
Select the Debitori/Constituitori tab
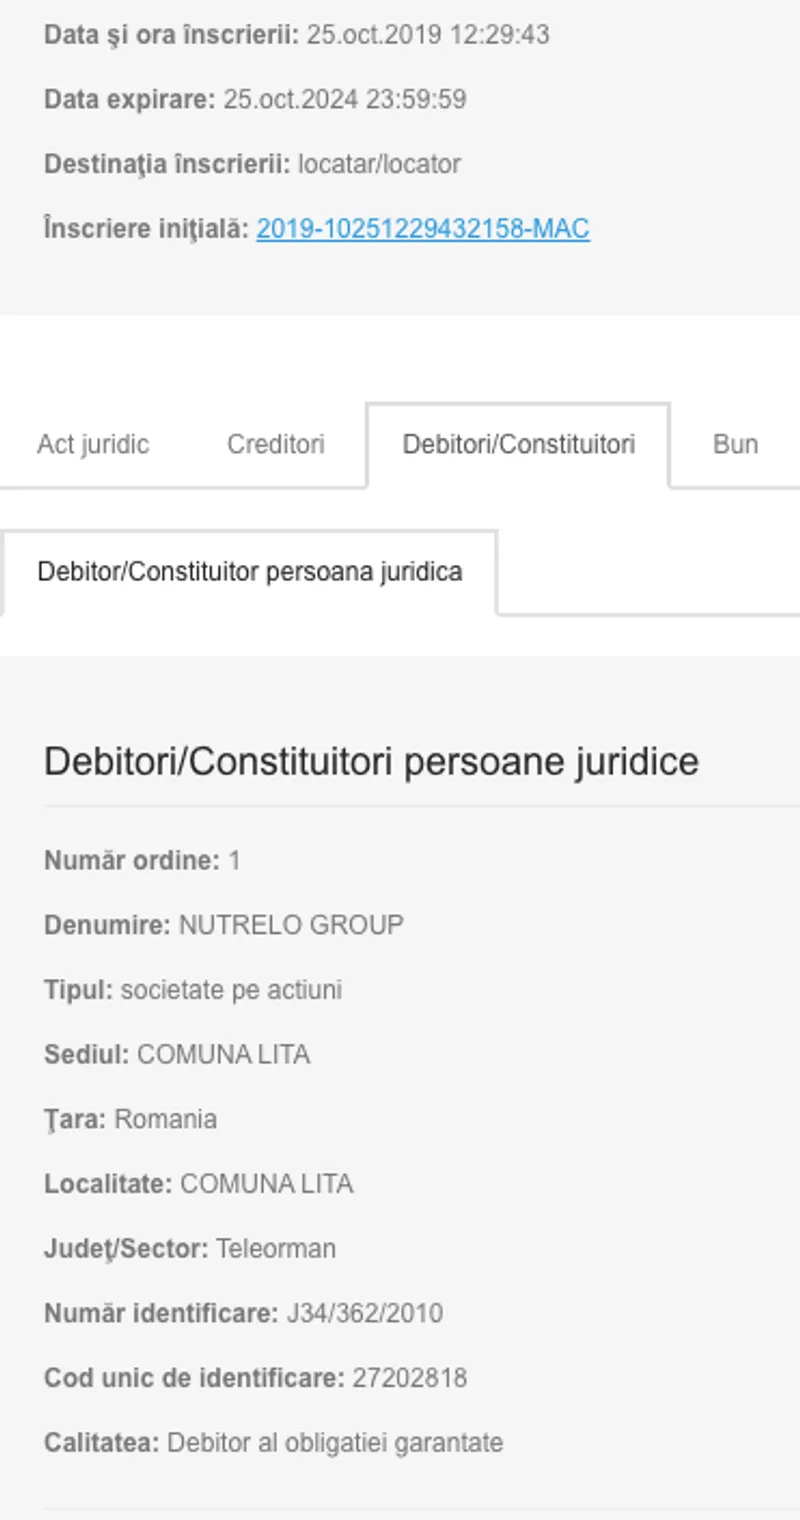point(518,444)
